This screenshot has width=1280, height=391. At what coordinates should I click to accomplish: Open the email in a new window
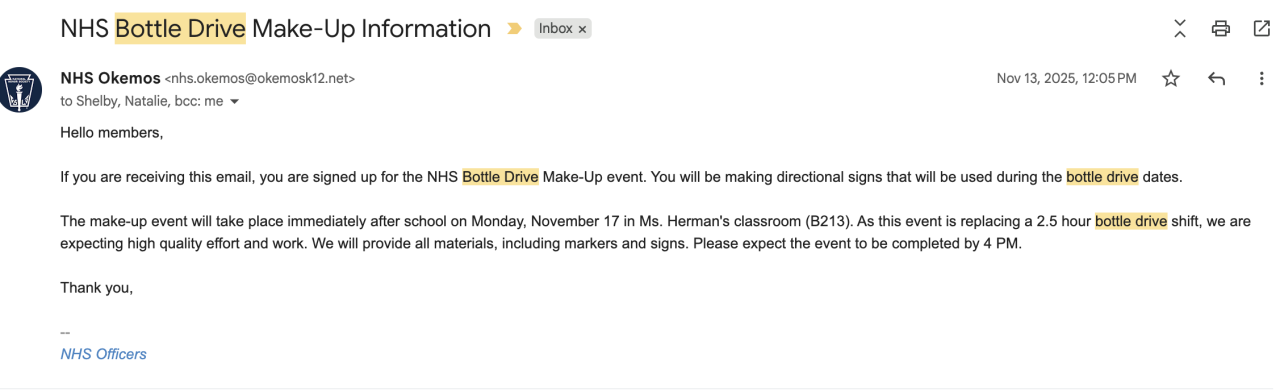[x=1261, y=29]
